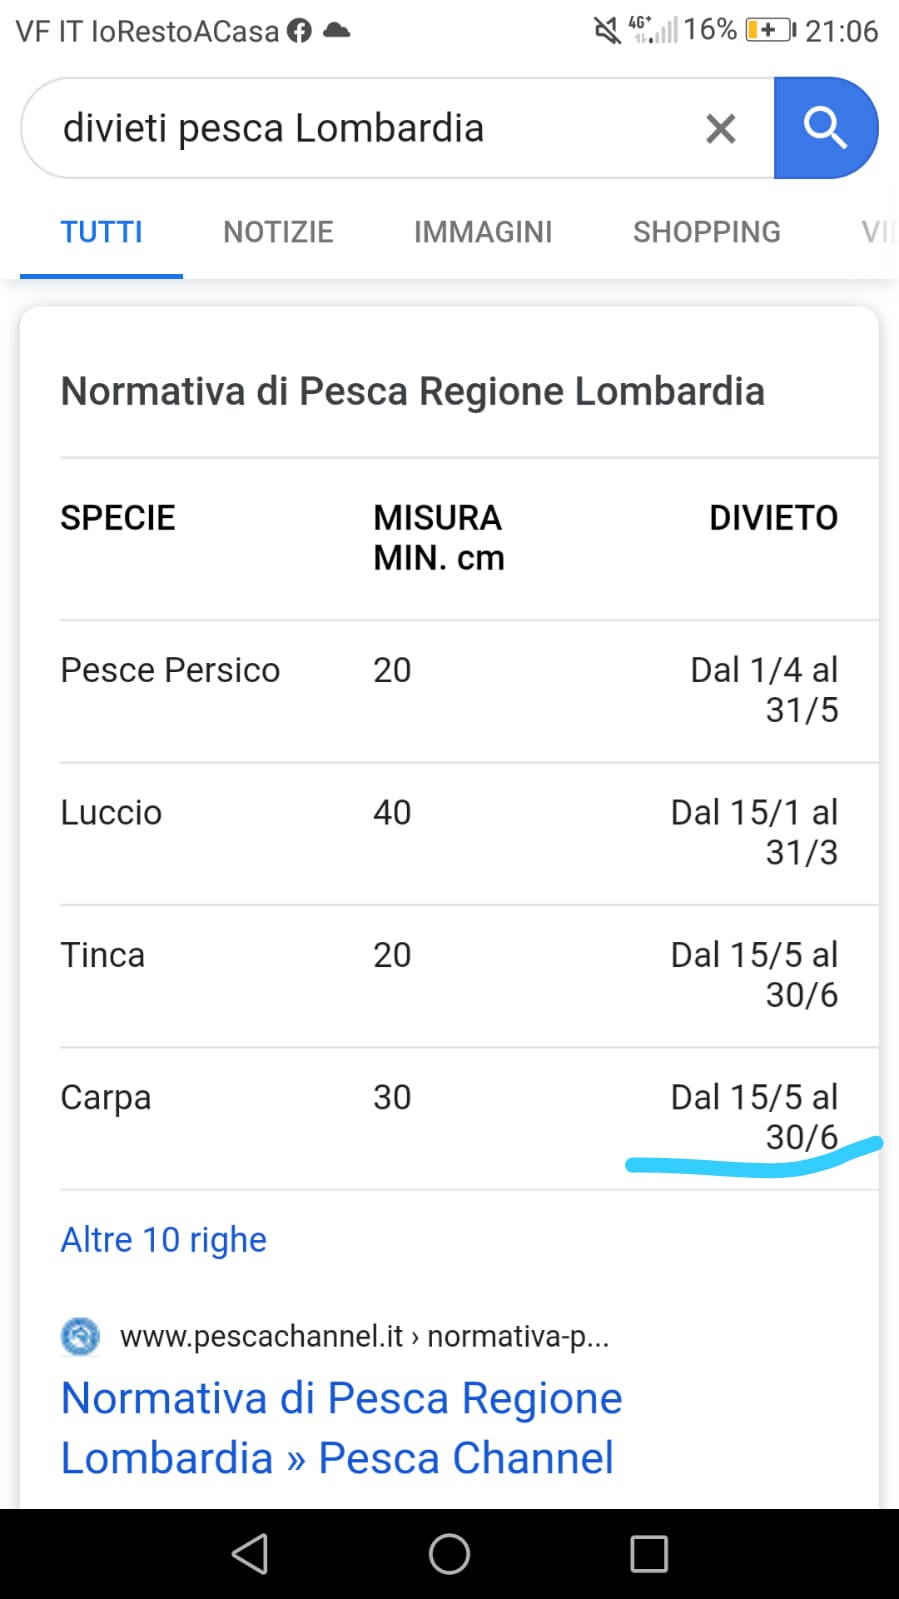The height and width of the screenshot is (1599, 899).
Task: Tap the snippet heading Normativa di Pesca
Action: pos(412,391)
